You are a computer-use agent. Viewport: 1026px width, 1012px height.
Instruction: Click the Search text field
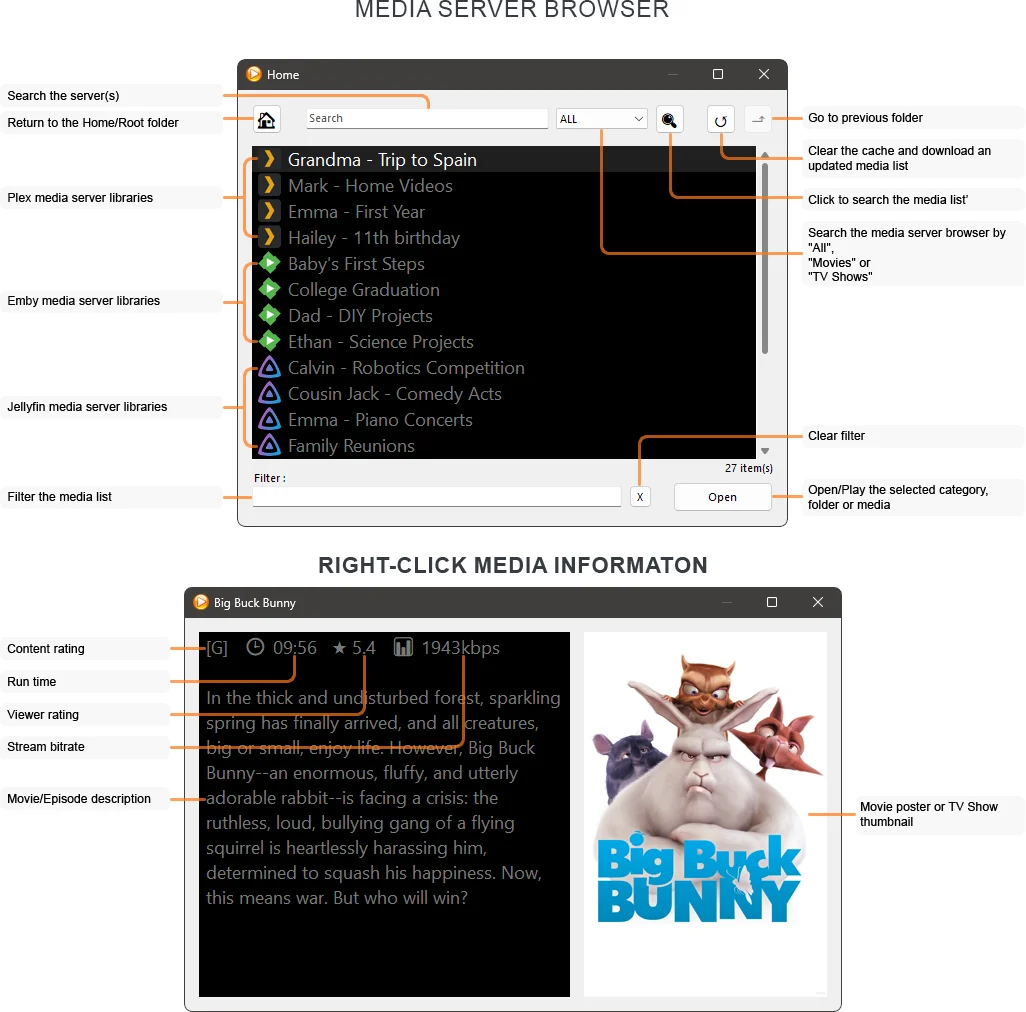click(x=427, y=118)
